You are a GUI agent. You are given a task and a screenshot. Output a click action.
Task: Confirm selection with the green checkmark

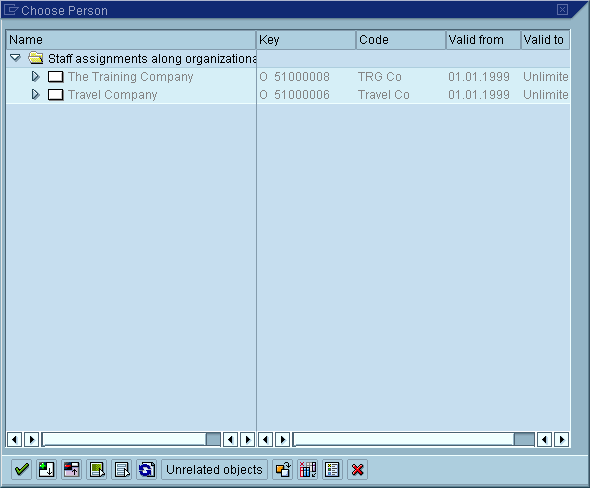coord(21,469)
